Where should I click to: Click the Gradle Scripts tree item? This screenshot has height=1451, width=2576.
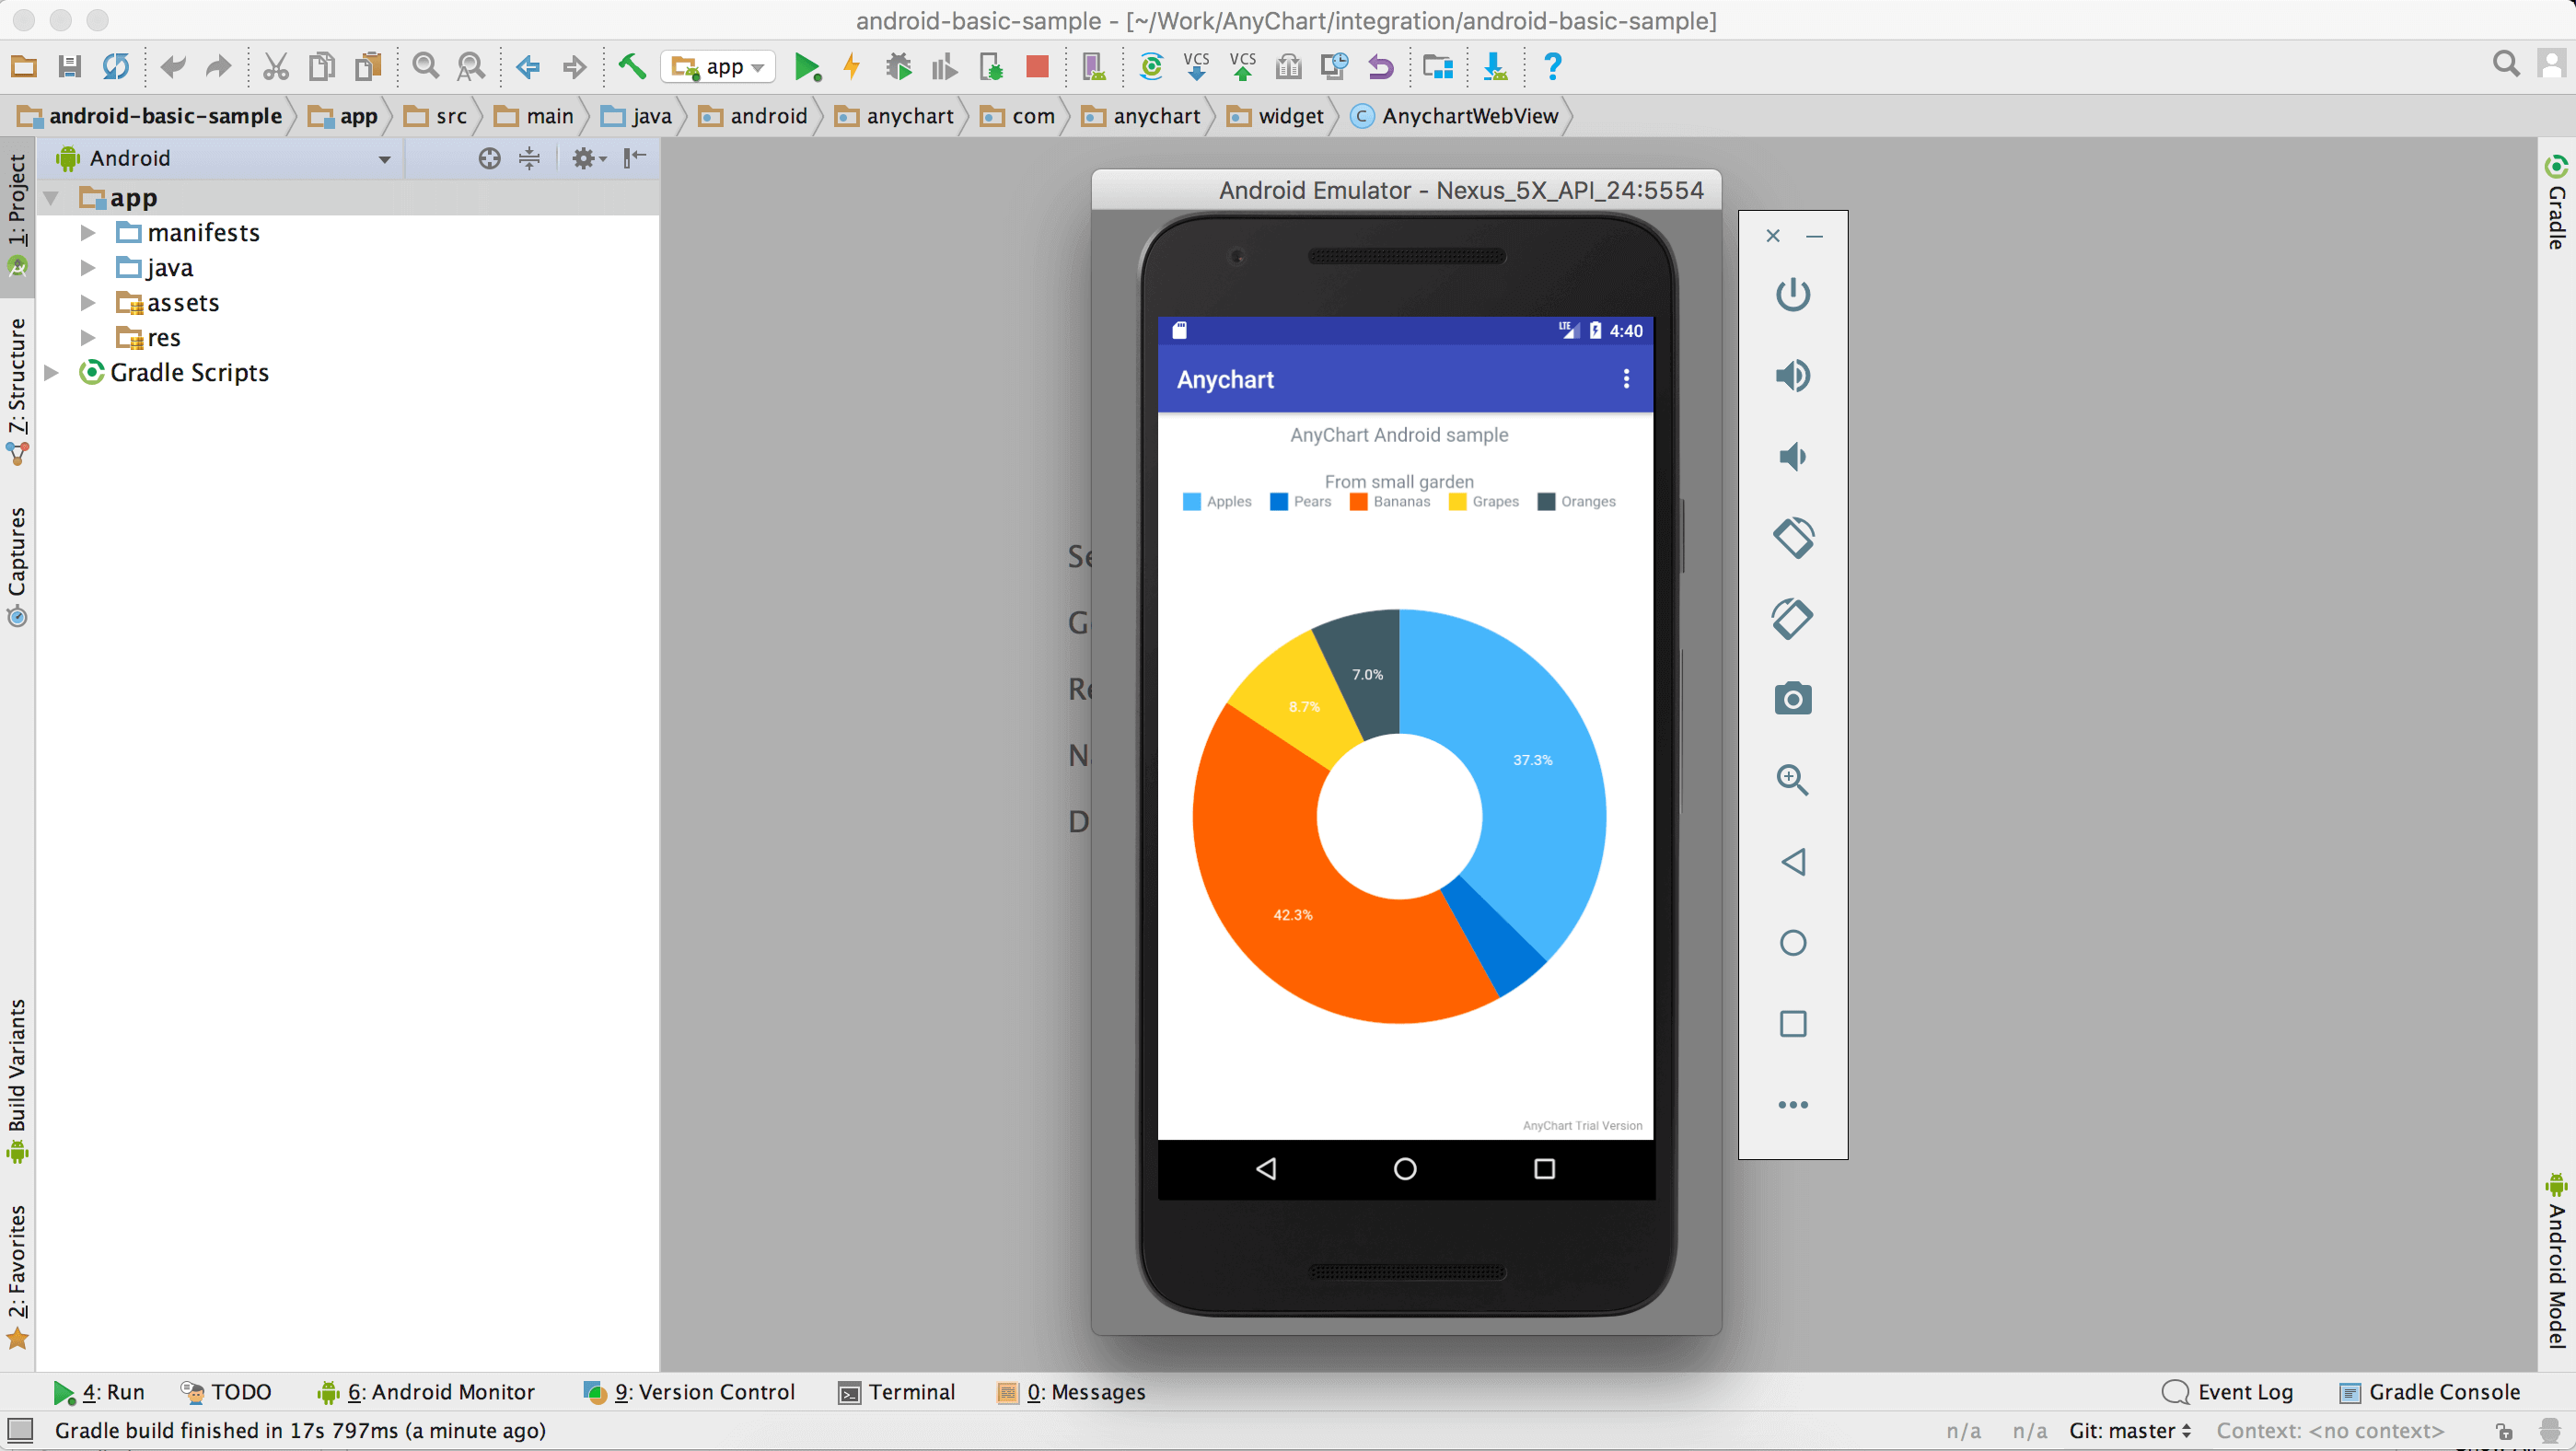click(188, 370)
